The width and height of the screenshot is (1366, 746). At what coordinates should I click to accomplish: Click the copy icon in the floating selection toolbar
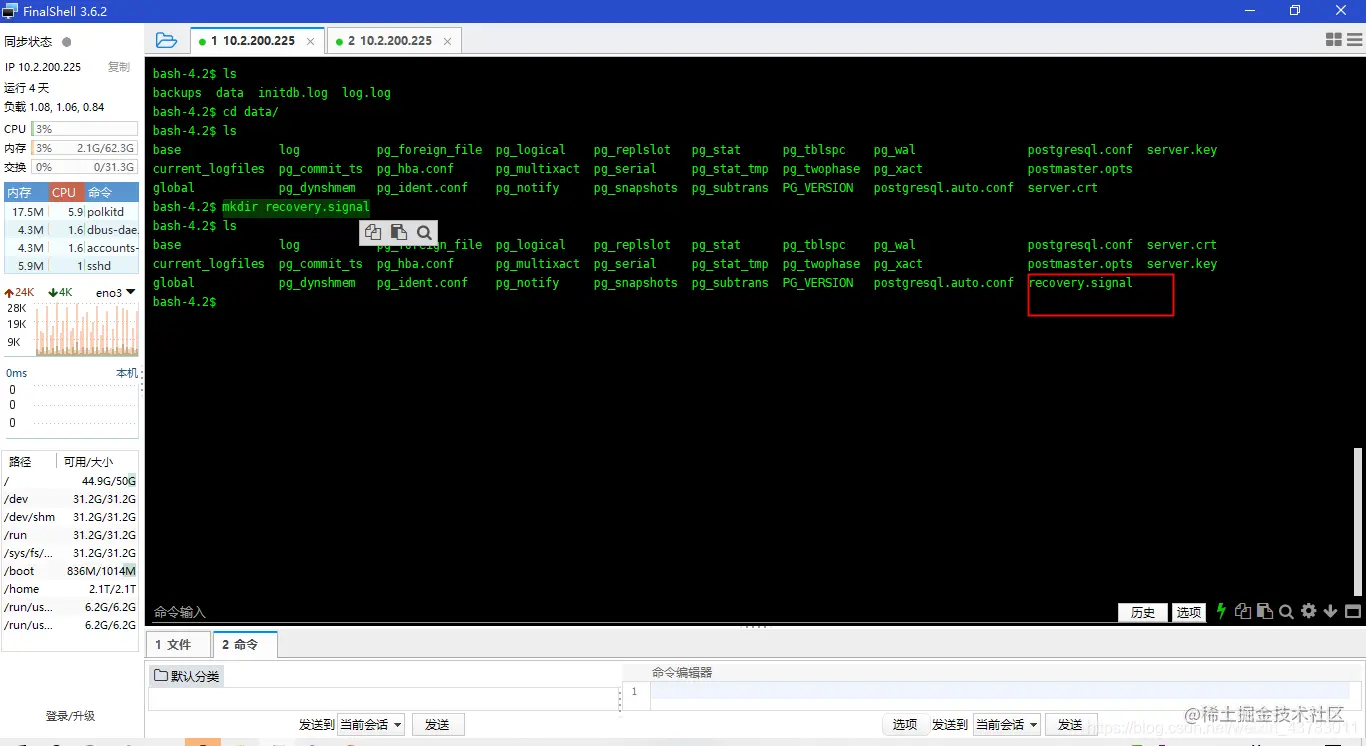coord(373,232)
